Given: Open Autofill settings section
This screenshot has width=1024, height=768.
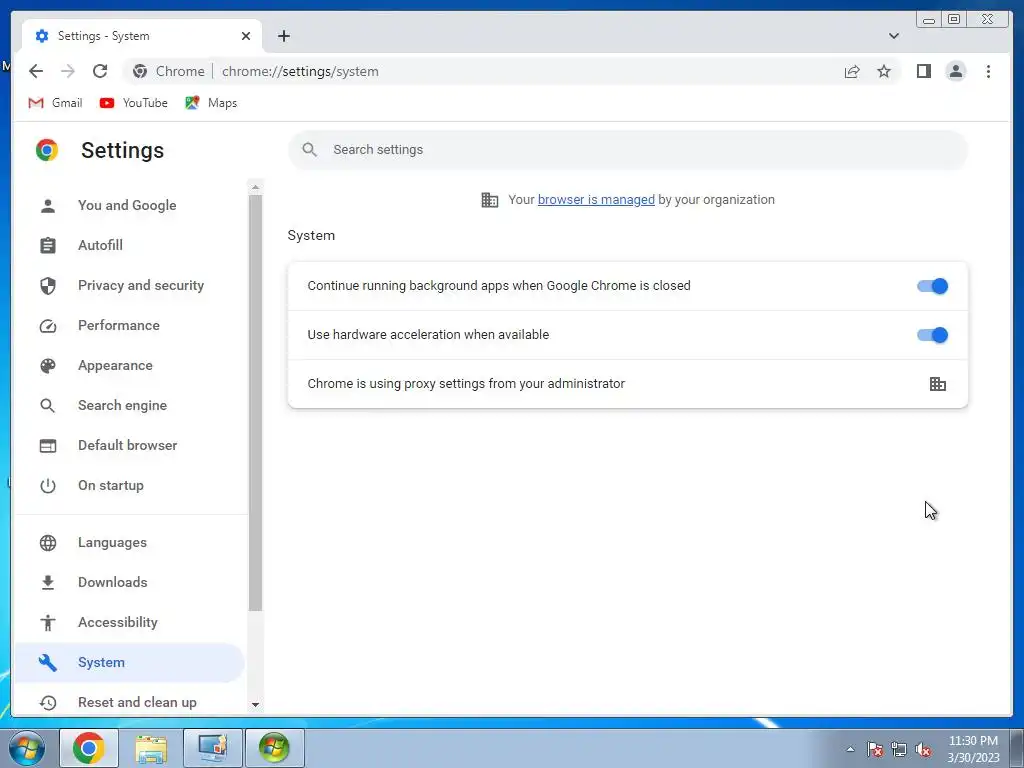Looking at the screenshot, I should [x=129, y=246].
